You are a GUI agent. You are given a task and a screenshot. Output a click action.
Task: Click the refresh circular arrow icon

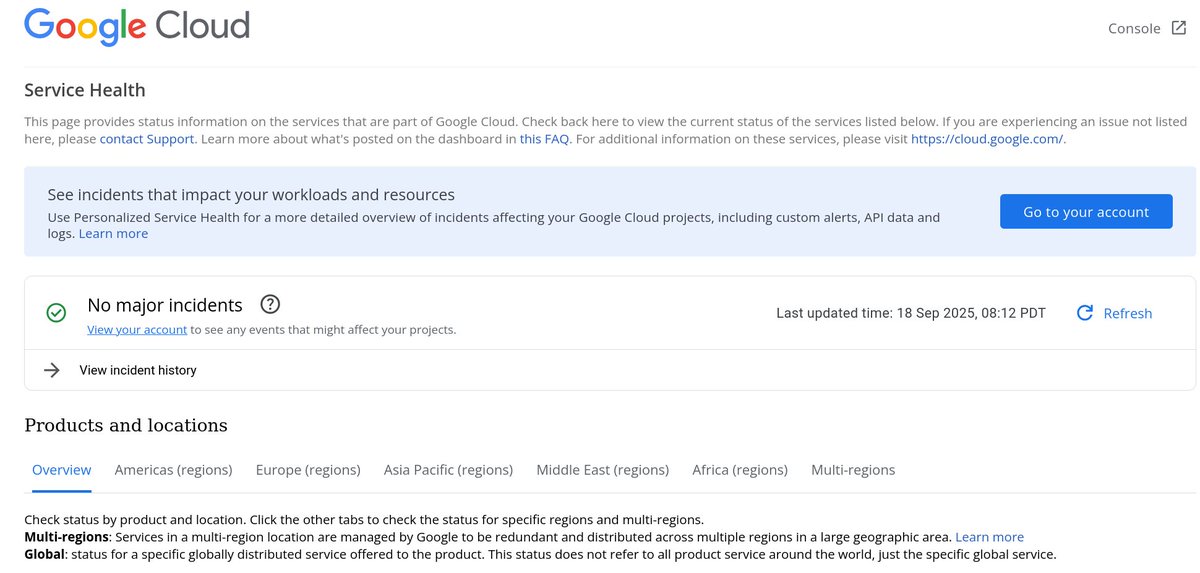(1085, 313)
